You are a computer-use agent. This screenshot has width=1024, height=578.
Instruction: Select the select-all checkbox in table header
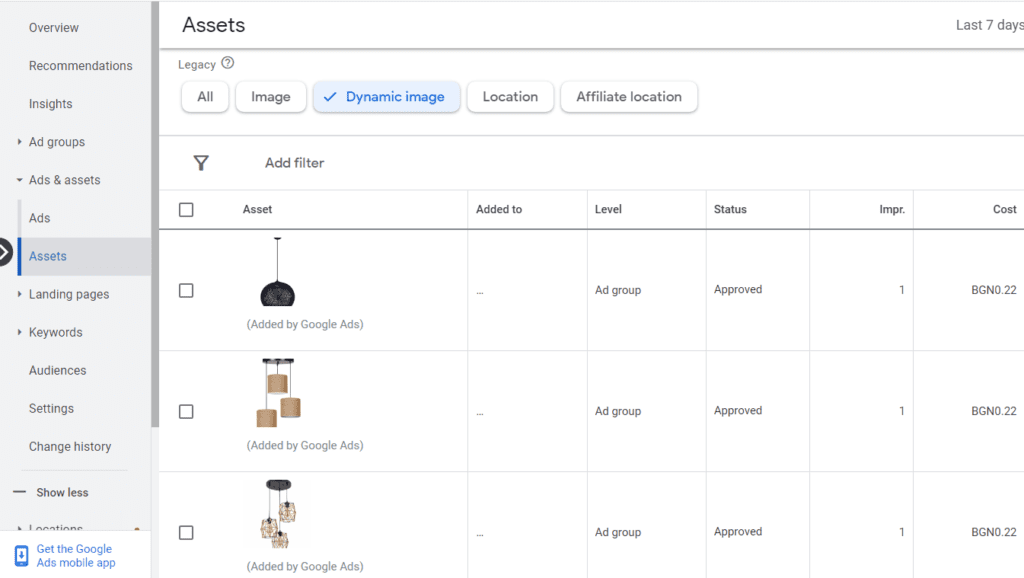186,209
